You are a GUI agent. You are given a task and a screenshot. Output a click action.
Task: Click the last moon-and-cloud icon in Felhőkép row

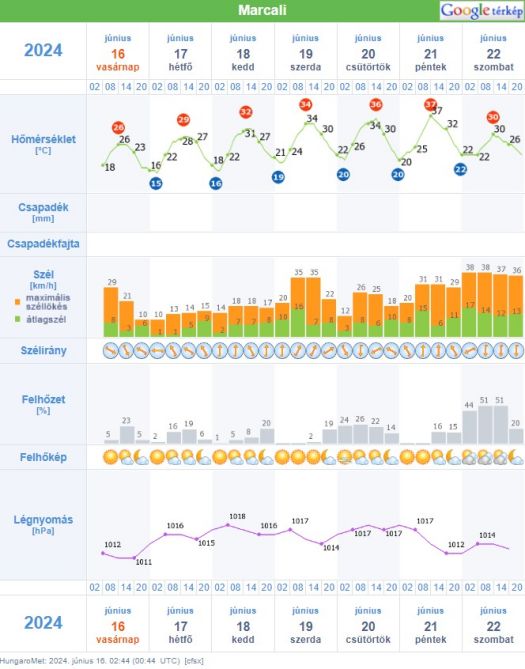click(x=516, y=457)
